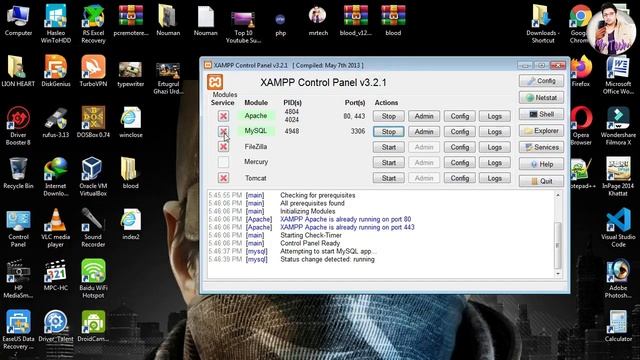Select the DOSBox 0.74 icon
This screenshot has height=360, width=640.
click(93, 122)
